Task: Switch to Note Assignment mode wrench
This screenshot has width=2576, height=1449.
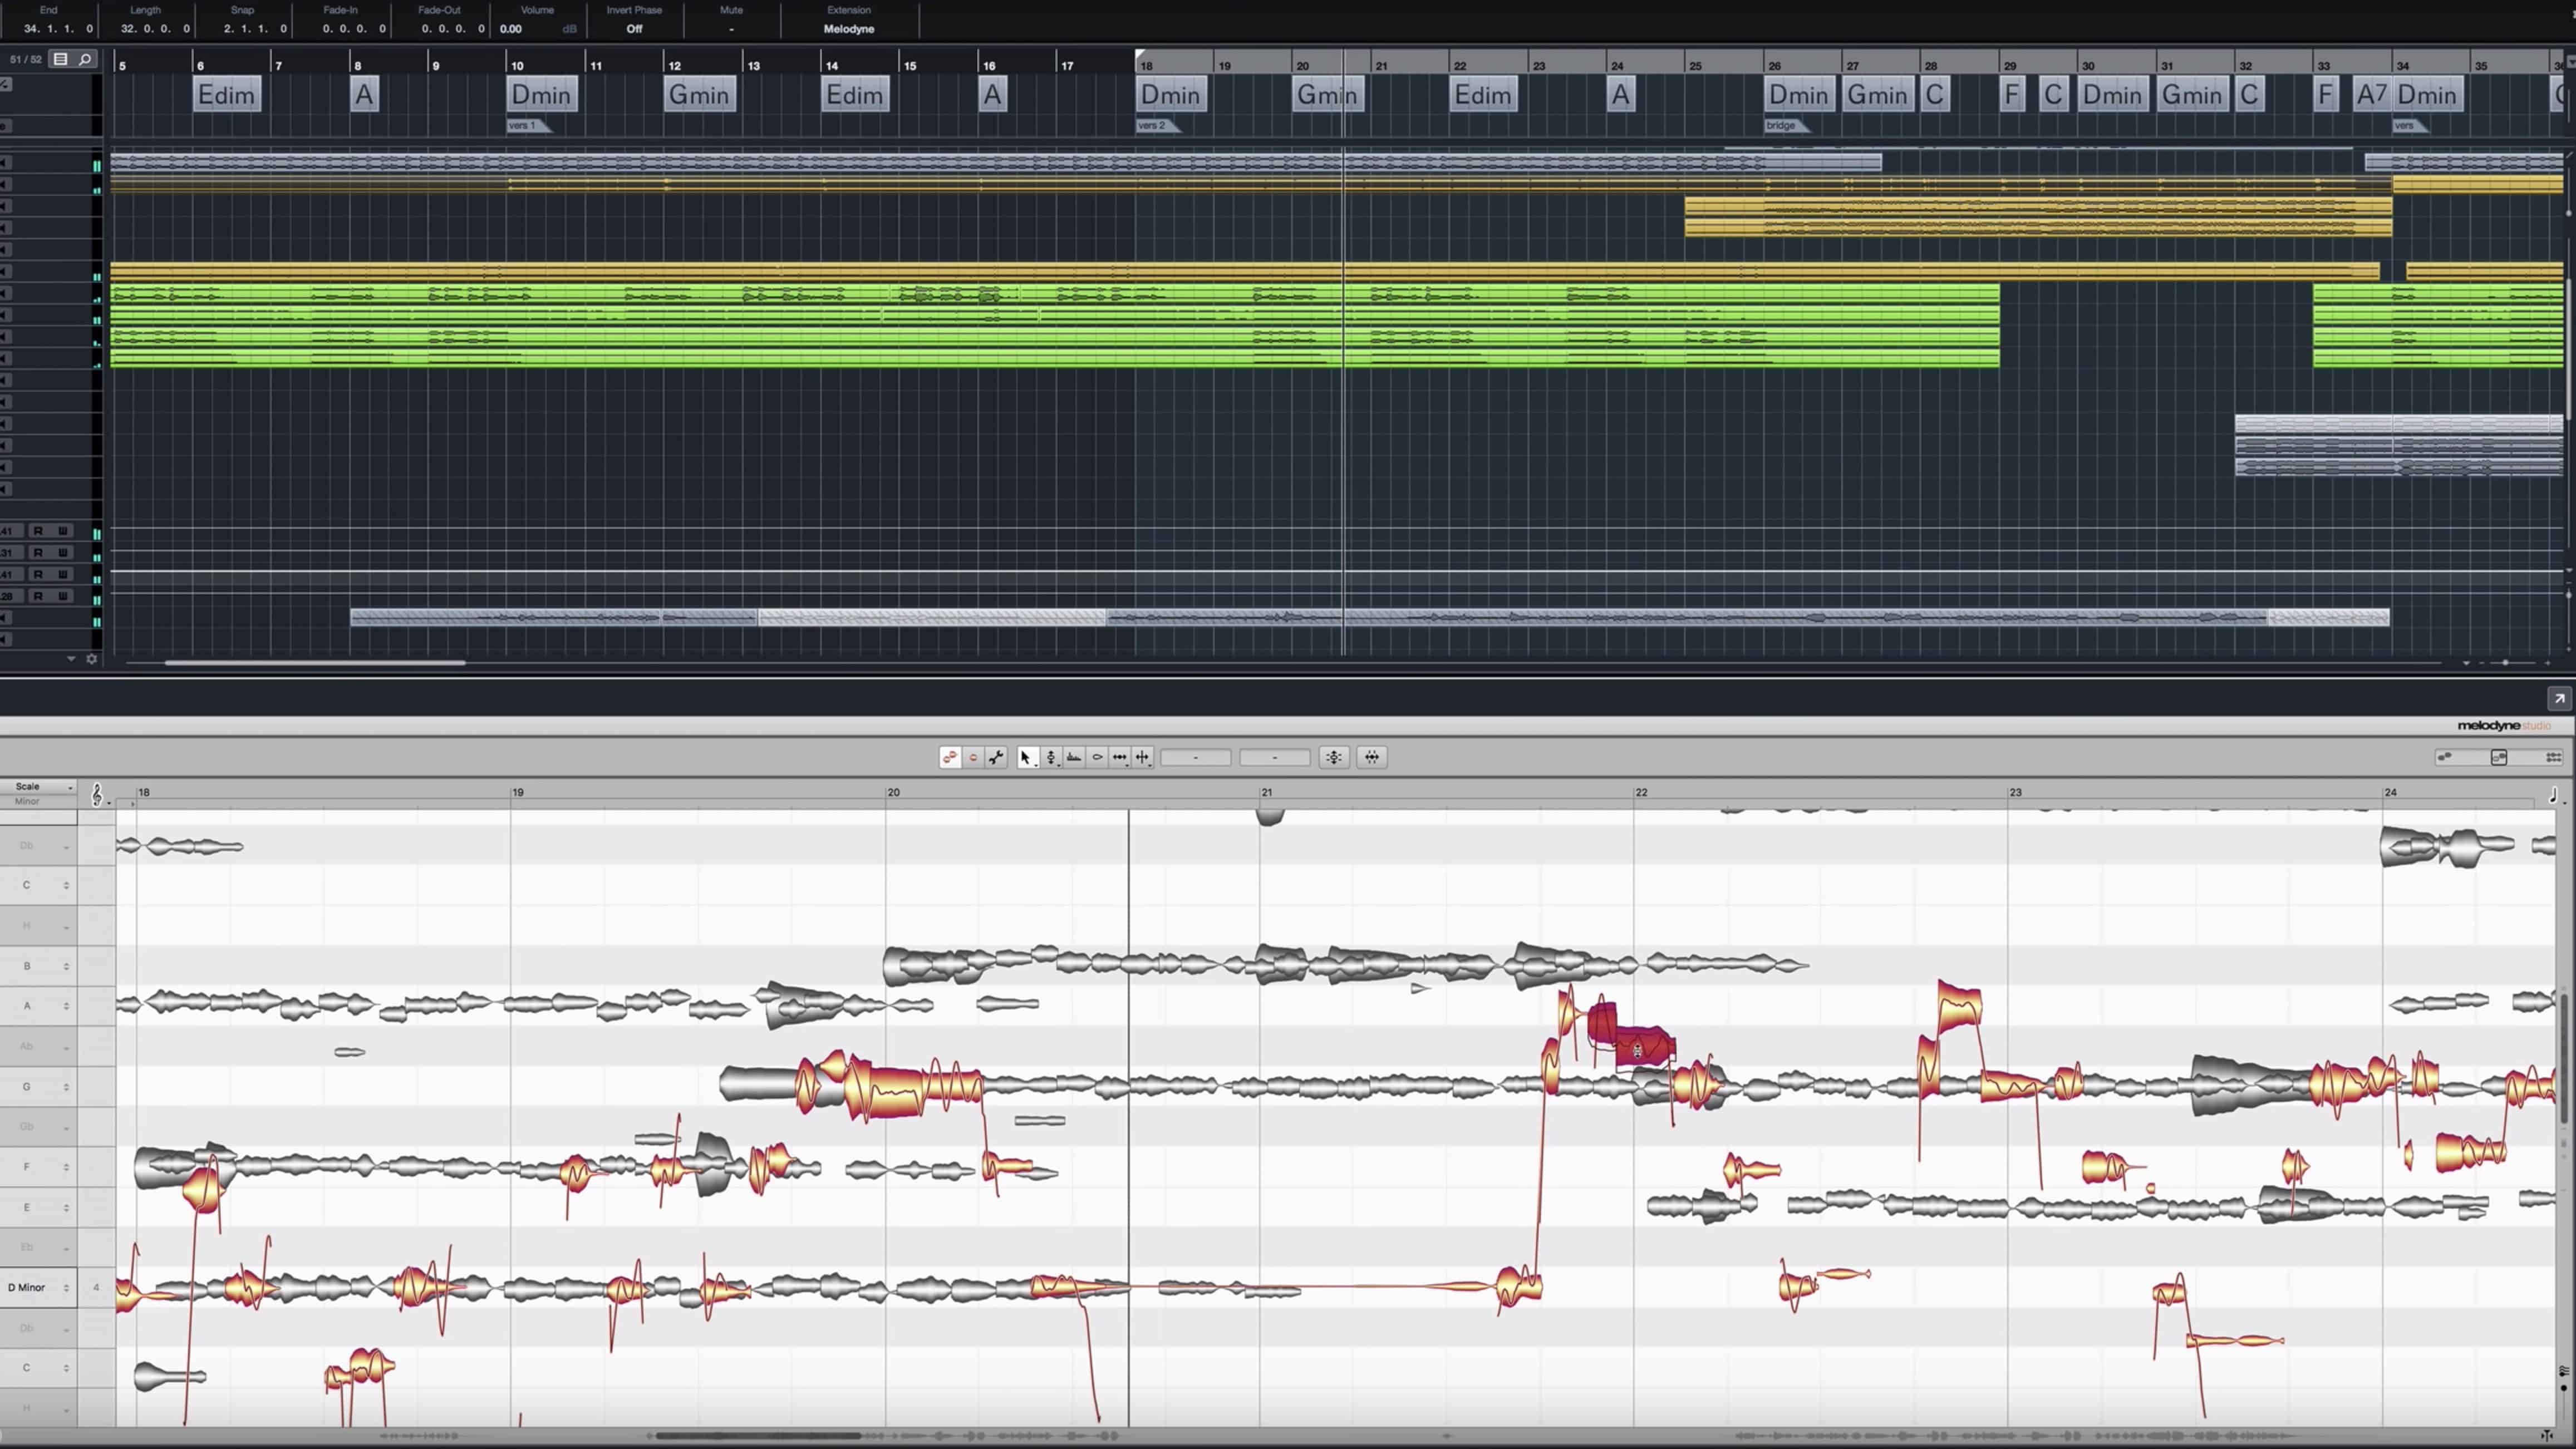Action: [x=996, y=757]
